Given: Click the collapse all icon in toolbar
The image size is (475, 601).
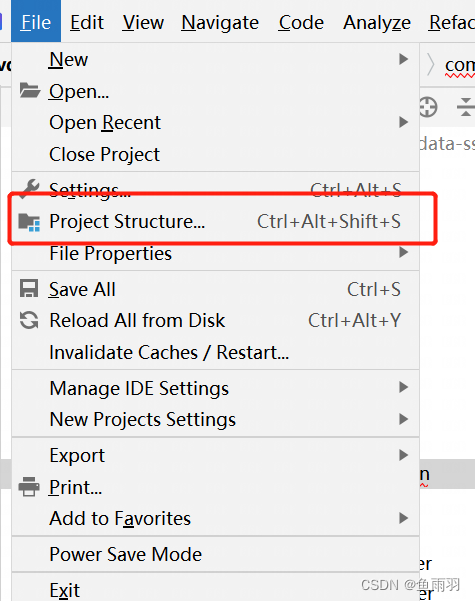Looking at the screenshot, I should 465,107.
